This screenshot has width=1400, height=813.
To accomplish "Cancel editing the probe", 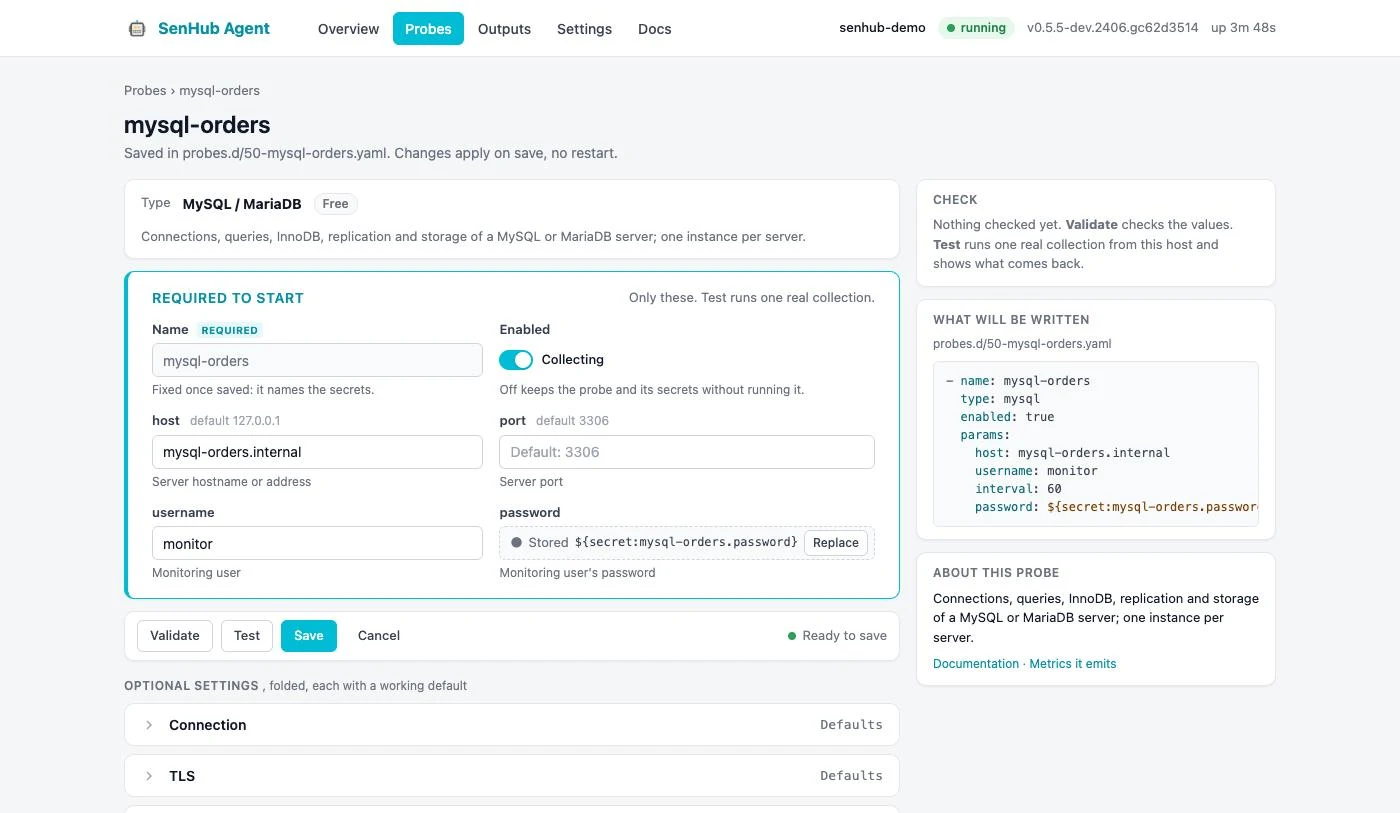I will pos(379,636).
